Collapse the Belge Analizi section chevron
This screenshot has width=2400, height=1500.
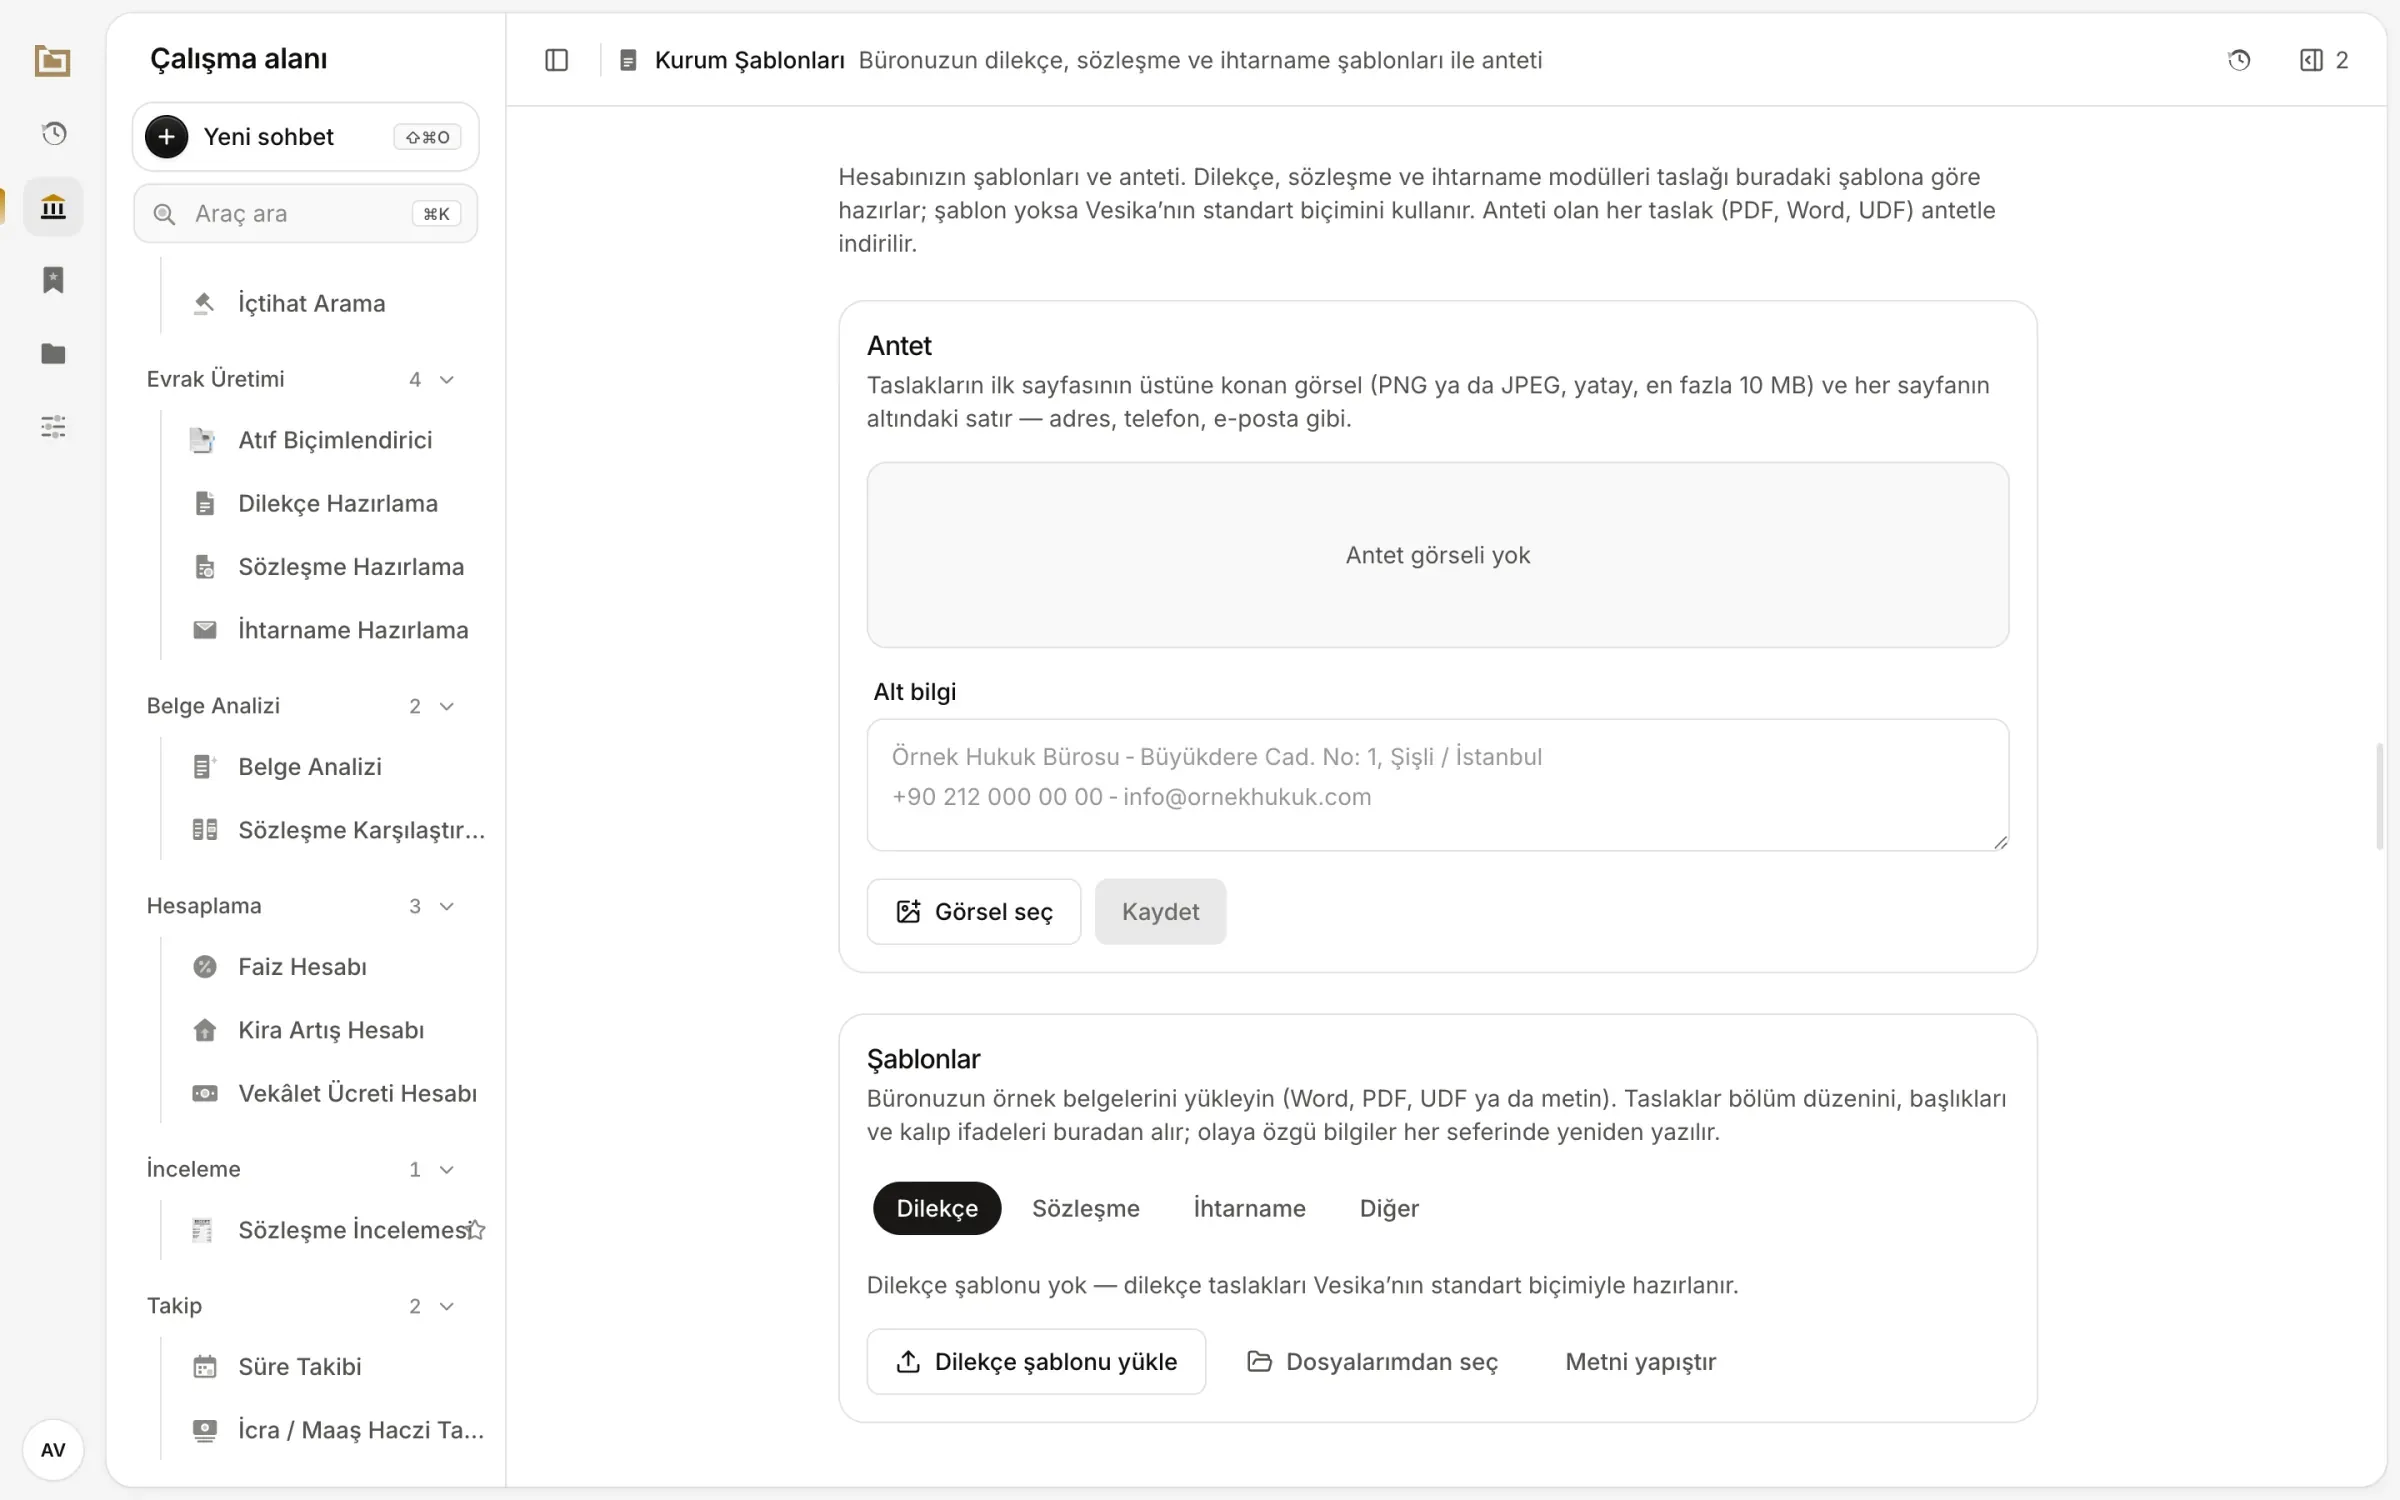[x=447, y=706]
